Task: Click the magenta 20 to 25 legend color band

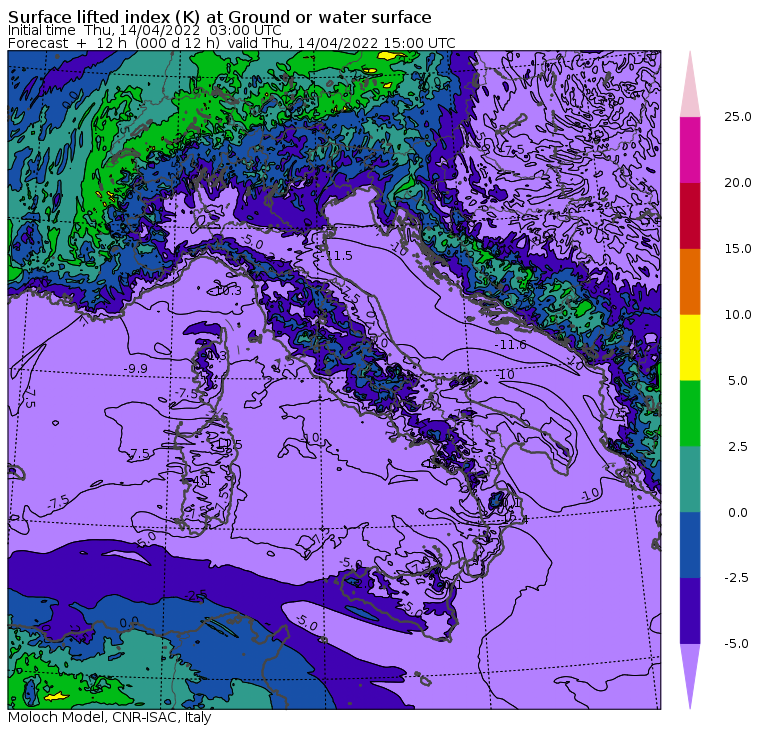Action: click(x=690, y=150)
